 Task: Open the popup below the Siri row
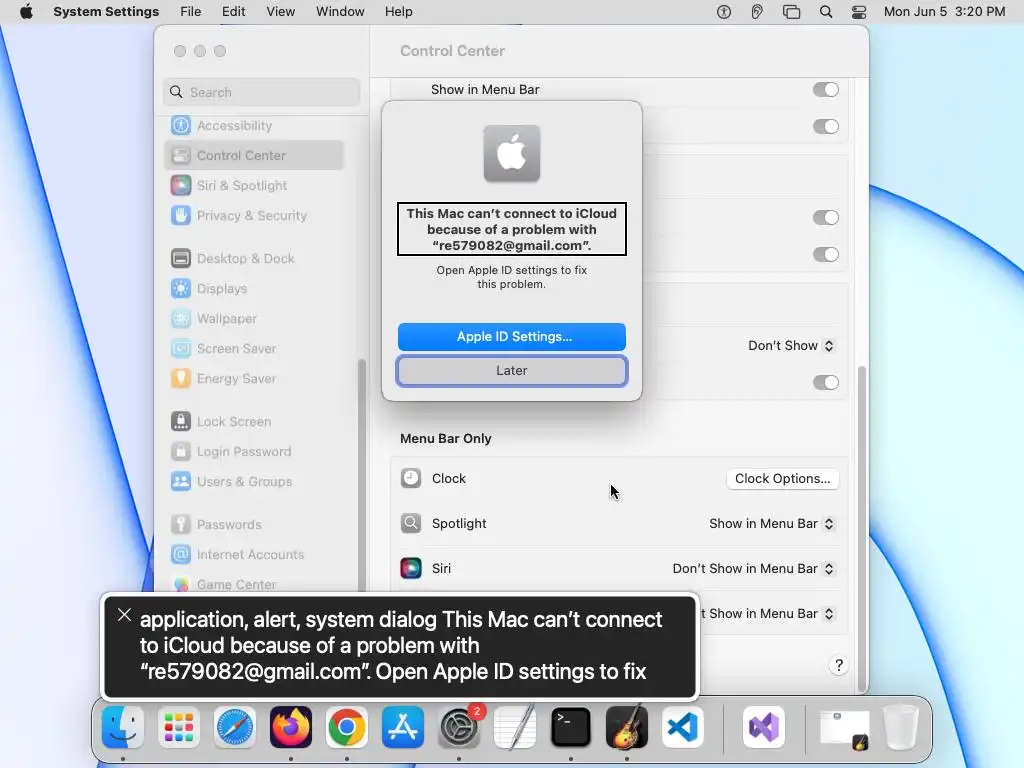pos(768,614)
